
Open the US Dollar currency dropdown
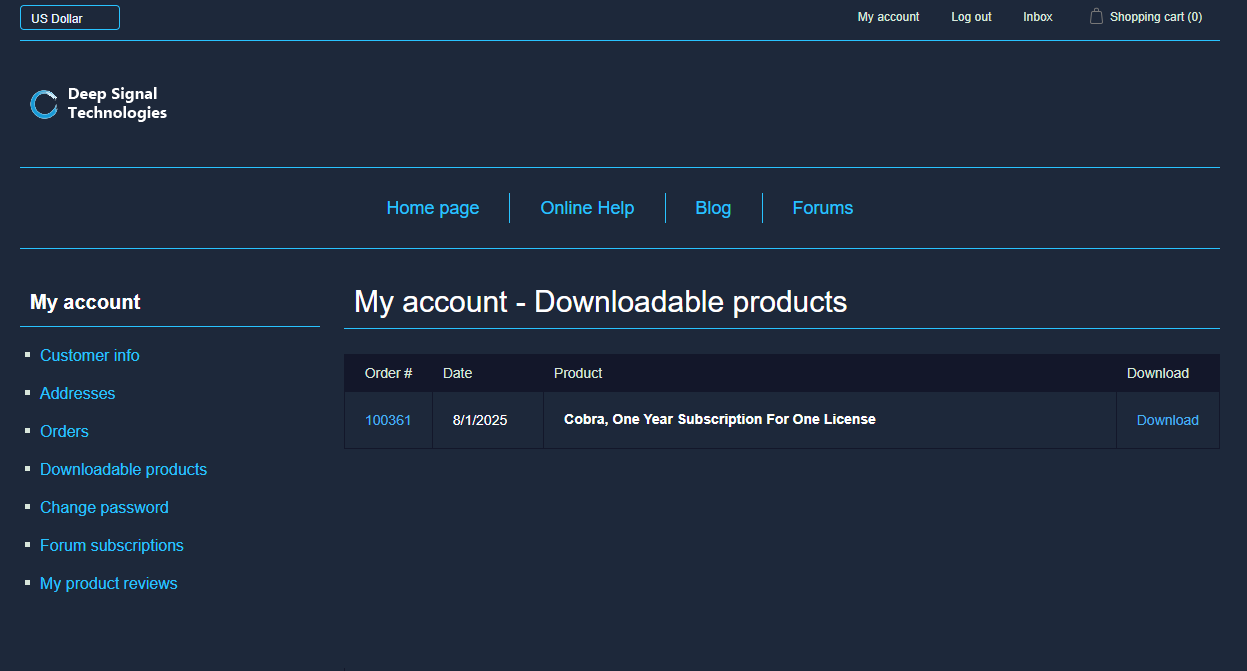pyautogui.click(x=70, y=18)
